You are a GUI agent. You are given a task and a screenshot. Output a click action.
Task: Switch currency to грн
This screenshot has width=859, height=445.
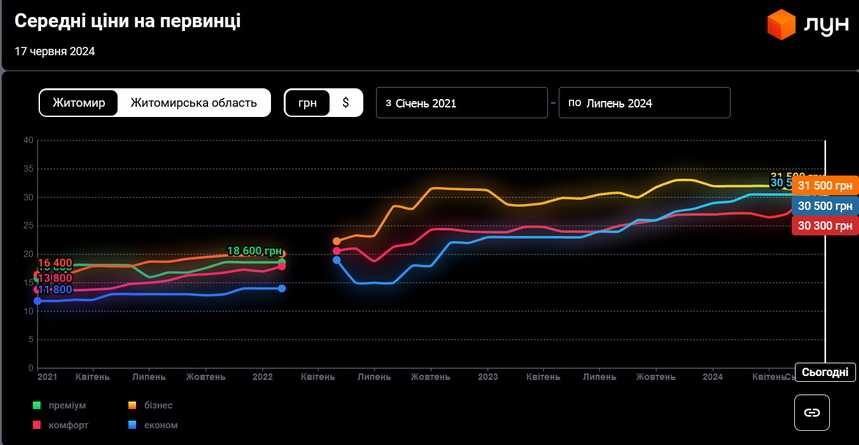click(308, 103)
